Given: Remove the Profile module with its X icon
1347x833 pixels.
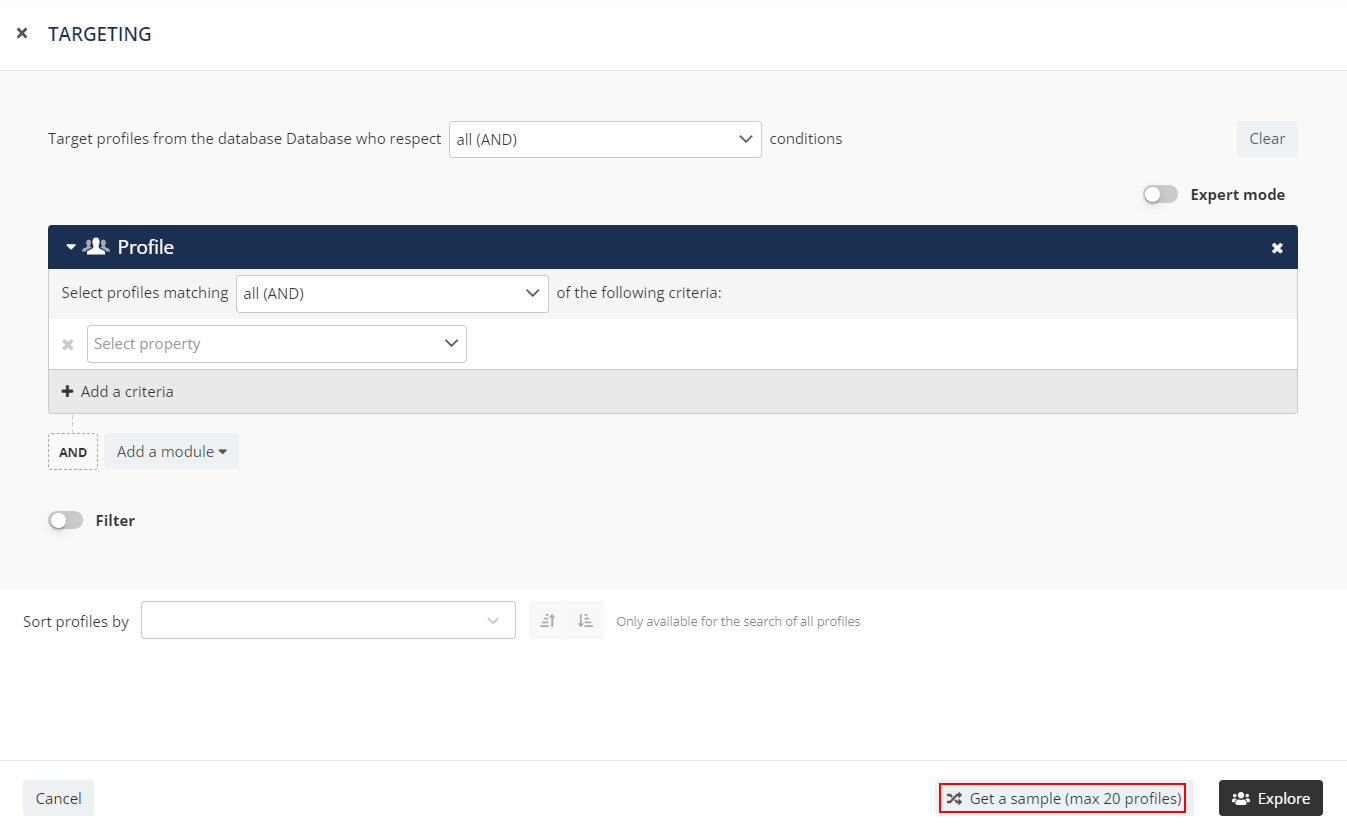Looking at the screenshot, I should (1277, 248).
